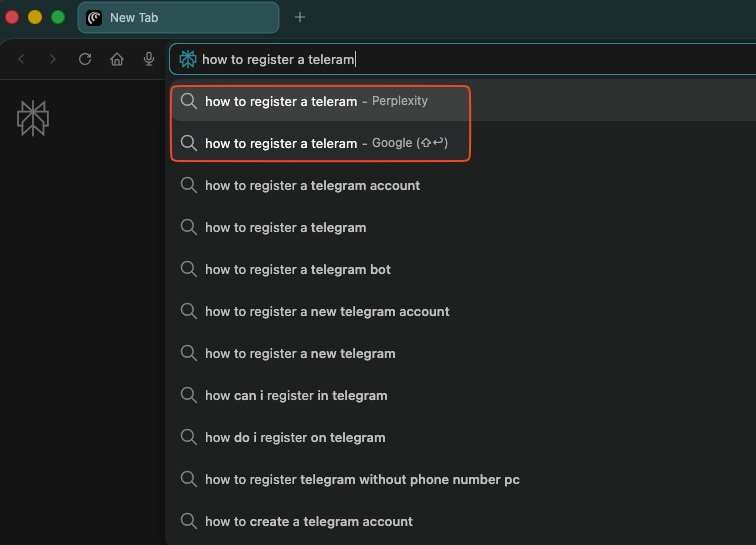Go to the home page icon
Screen dimensions: 756x545
click(x=117, y=59)
